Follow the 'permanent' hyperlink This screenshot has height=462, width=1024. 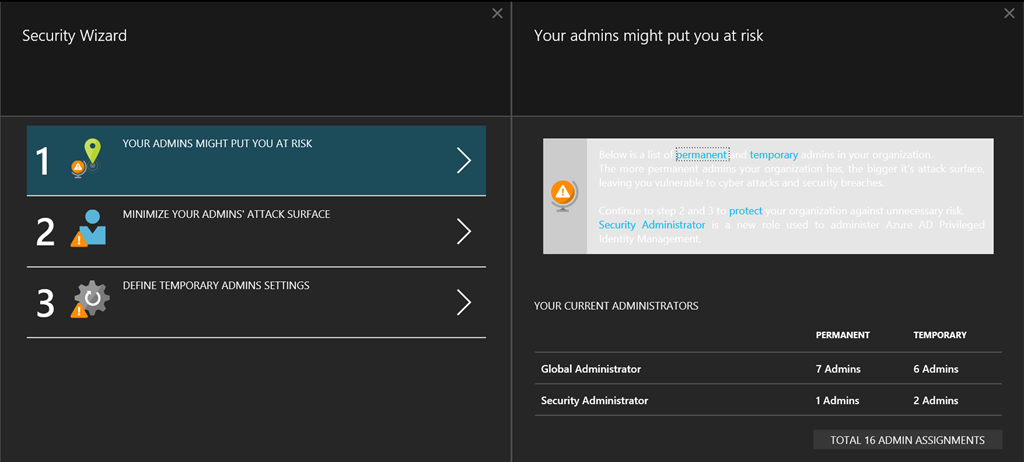pos(701,155)
